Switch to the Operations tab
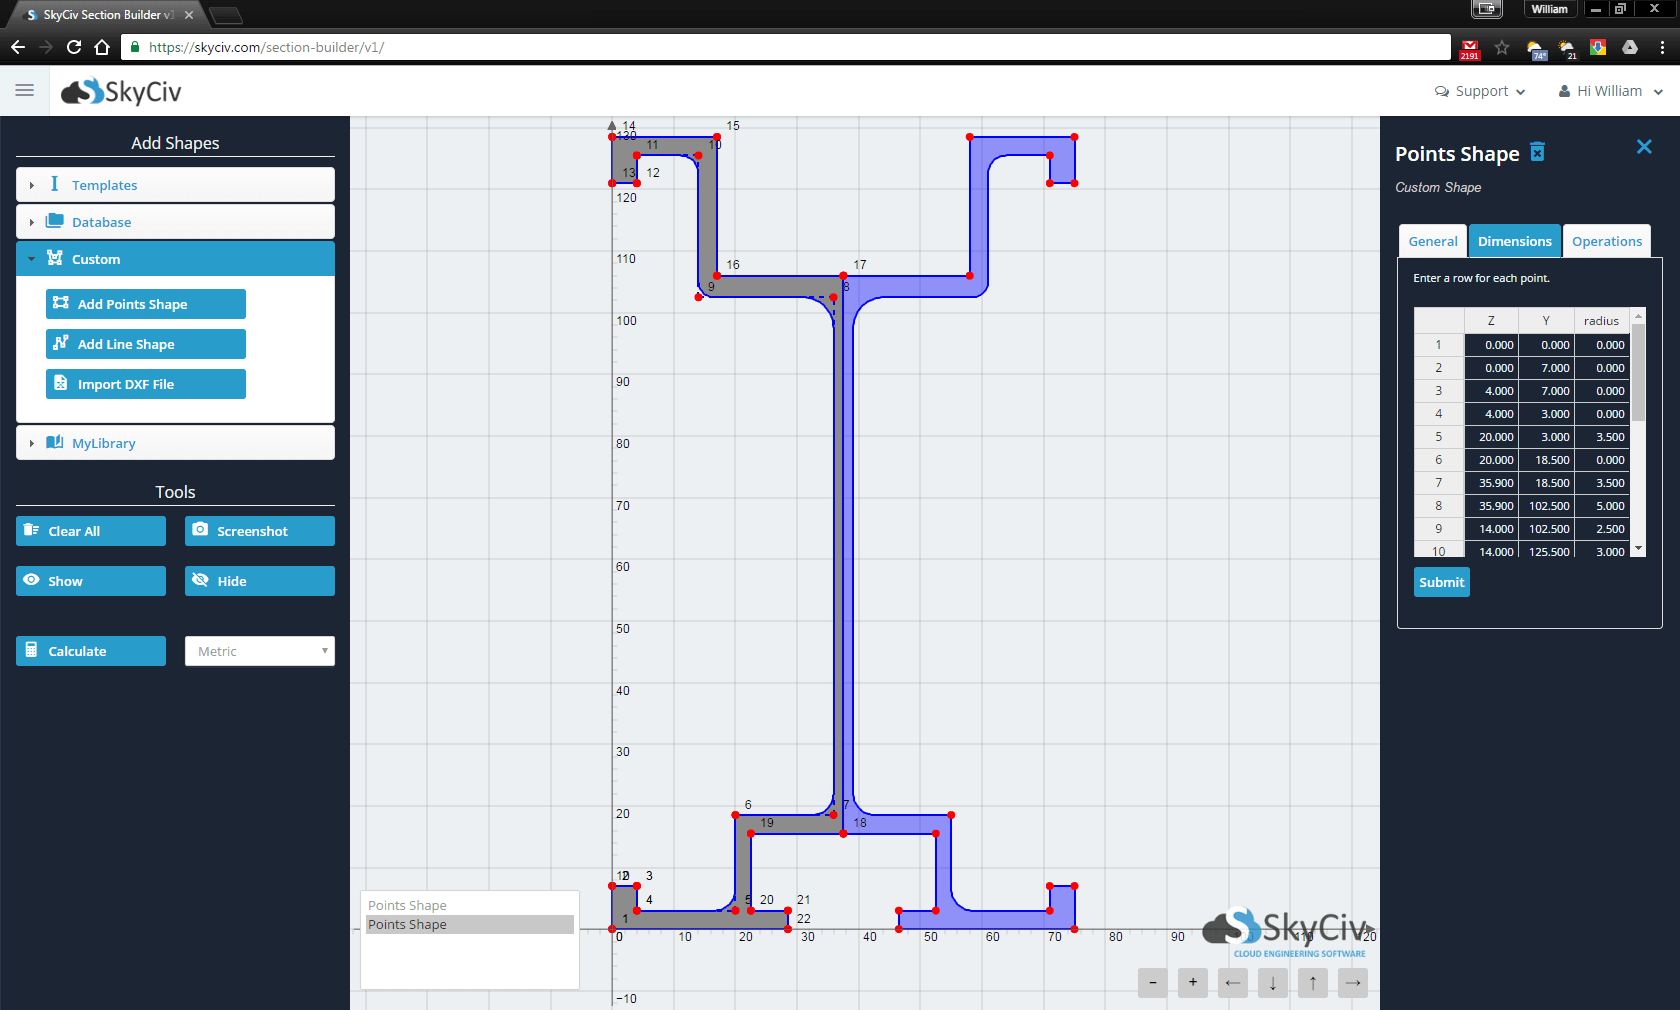 [x=1606, y=240]
